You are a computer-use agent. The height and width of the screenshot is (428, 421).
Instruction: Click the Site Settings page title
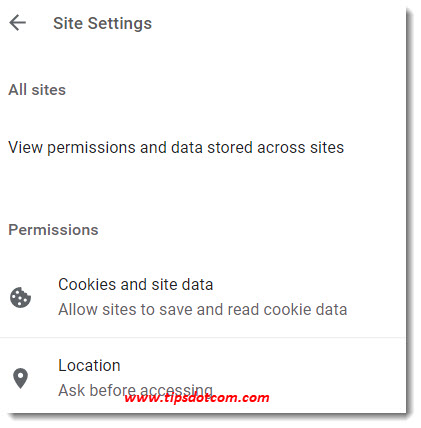click(102, 24)
